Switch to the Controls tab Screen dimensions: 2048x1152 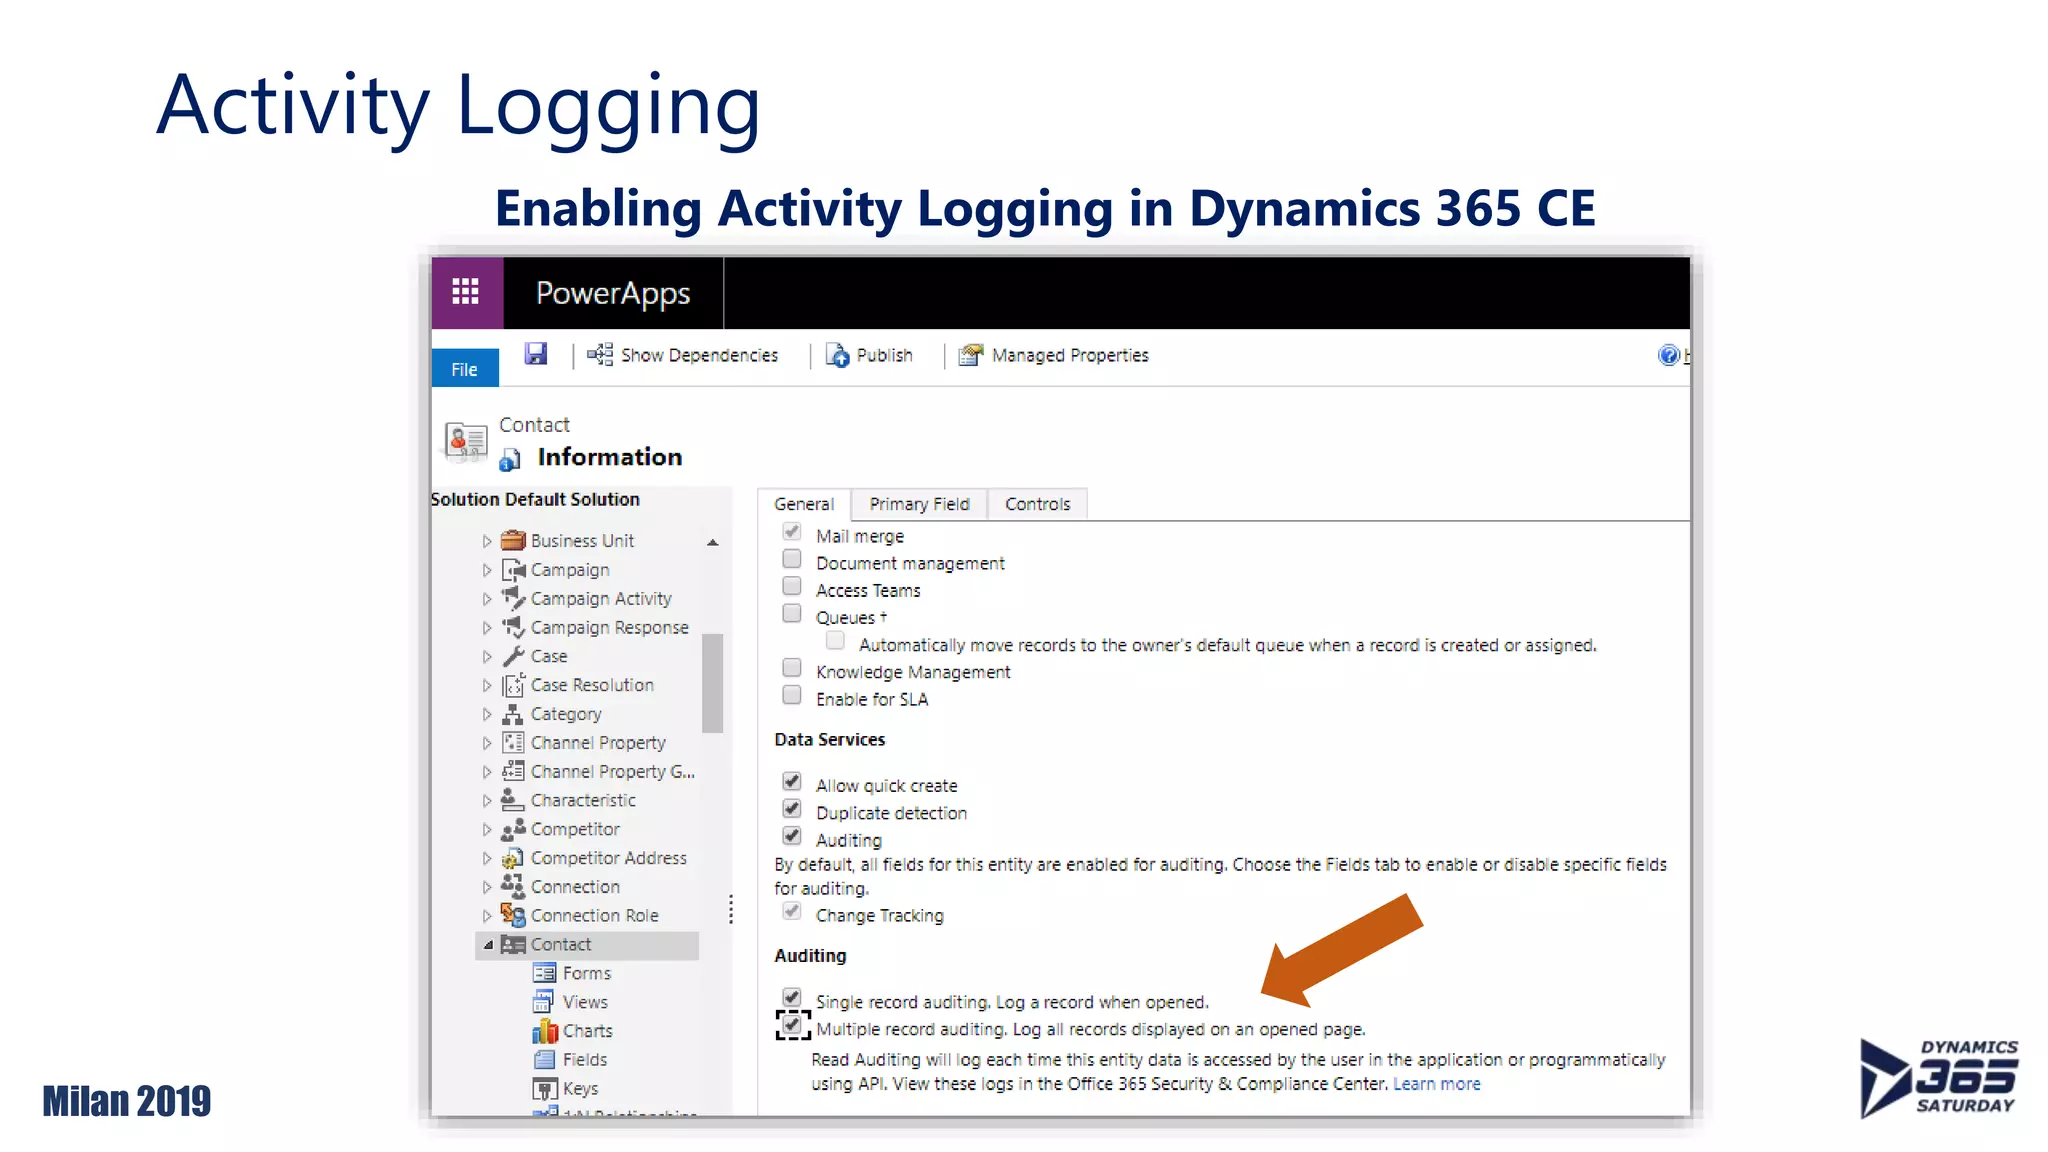pos(1038,504)
